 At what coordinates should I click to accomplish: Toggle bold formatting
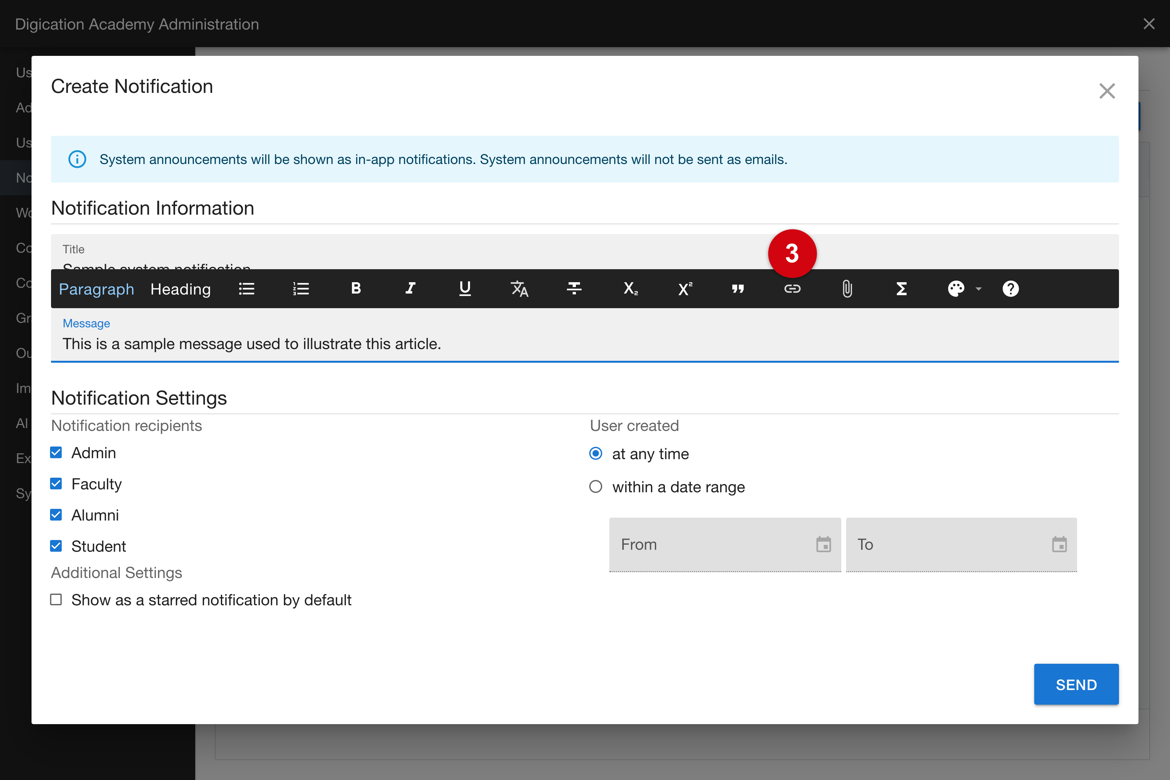pyautogui.click(x=356, y=289)
